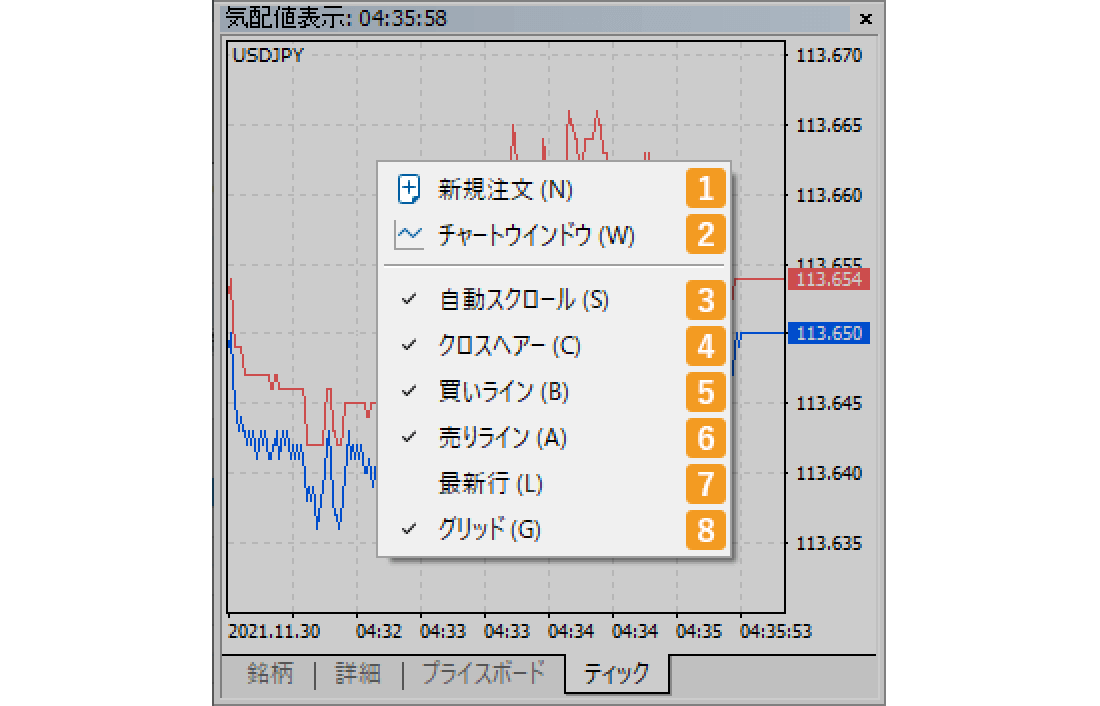Click the 04:35:53 time axis label

click(x=776, y=632)
